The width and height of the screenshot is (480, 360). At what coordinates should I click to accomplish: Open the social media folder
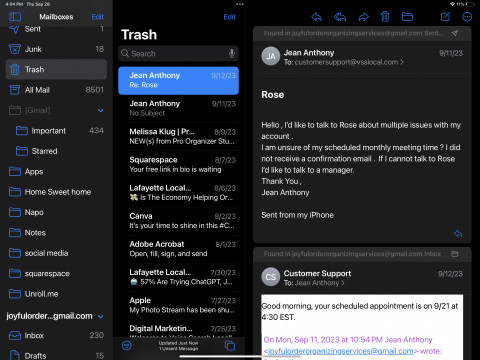pos(56,253)
